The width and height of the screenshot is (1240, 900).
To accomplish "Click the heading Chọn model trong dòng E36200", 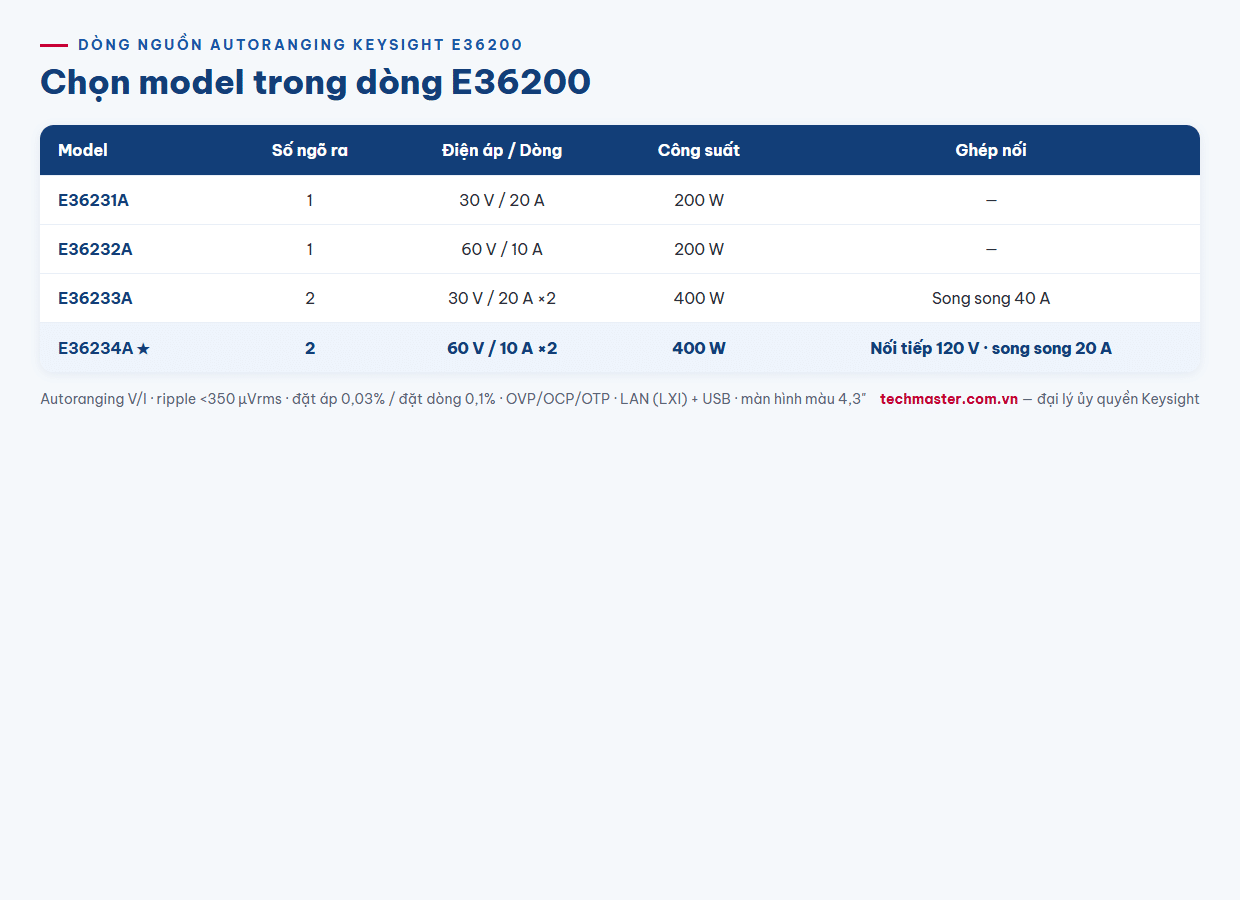I will 315,82.
